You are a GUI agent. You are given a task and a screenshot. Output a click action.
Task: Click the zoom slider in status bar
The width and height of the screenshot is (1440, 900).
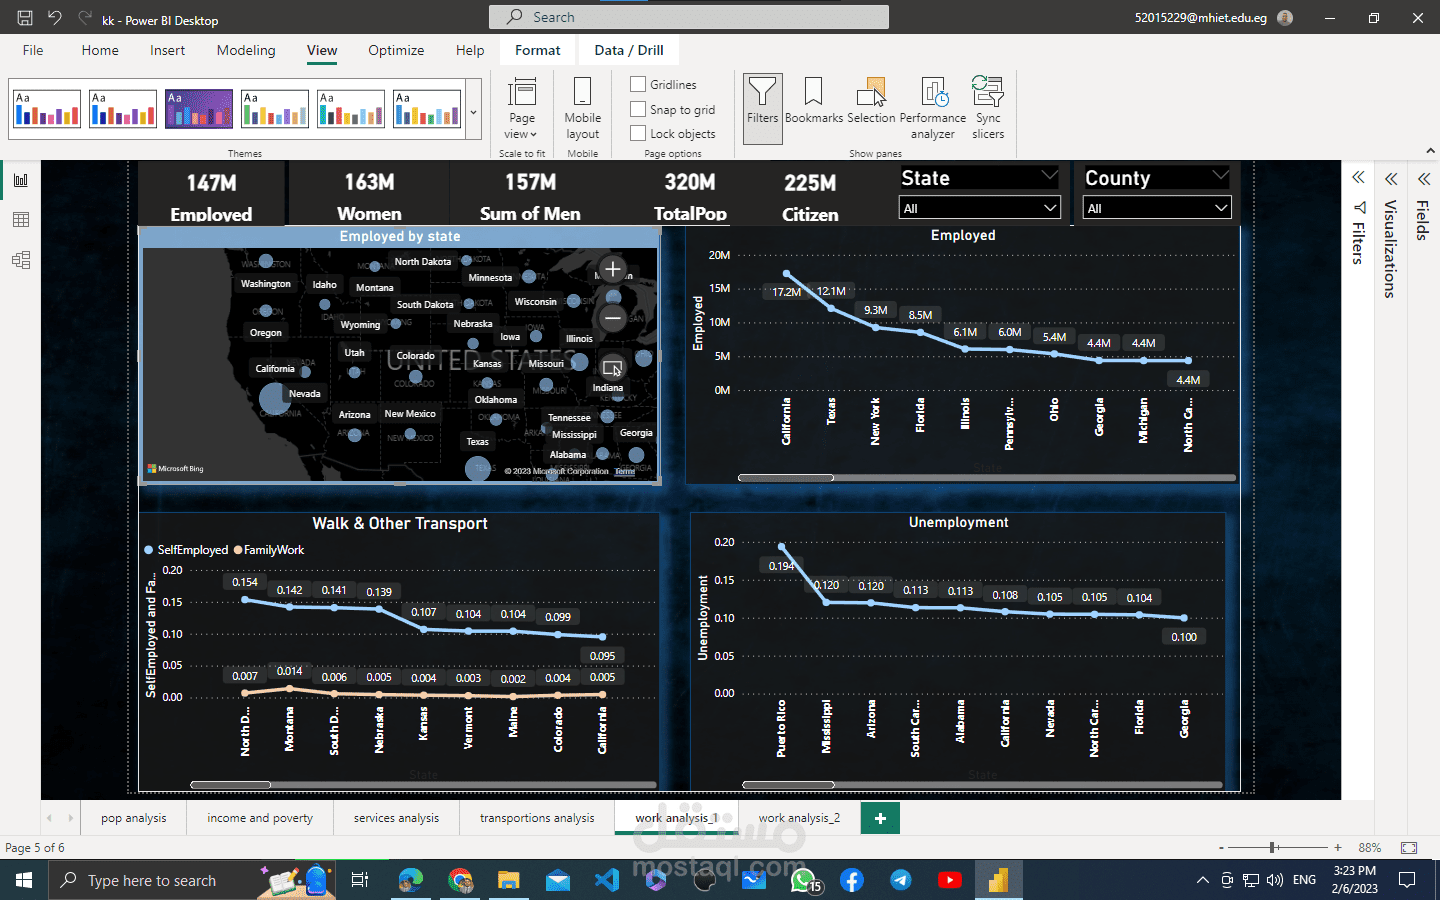[x=1273, y=848]
